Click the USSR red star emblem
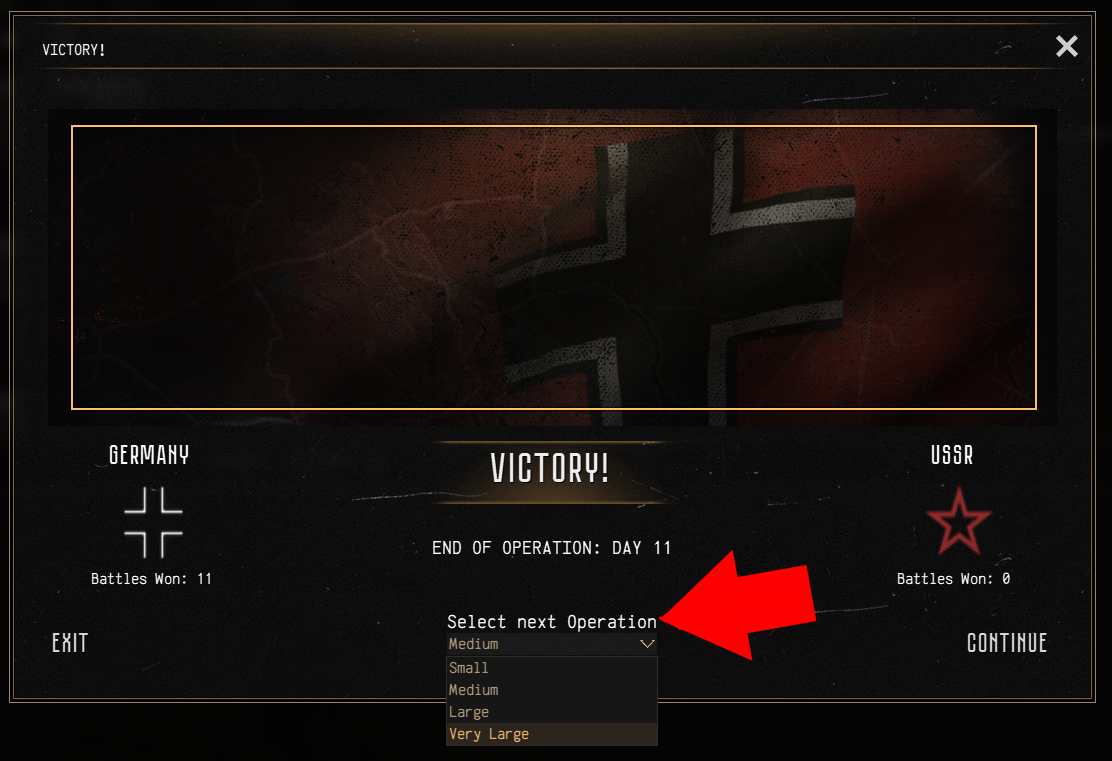This screenshot has height=761, width=1112. (x=958, y=521)
